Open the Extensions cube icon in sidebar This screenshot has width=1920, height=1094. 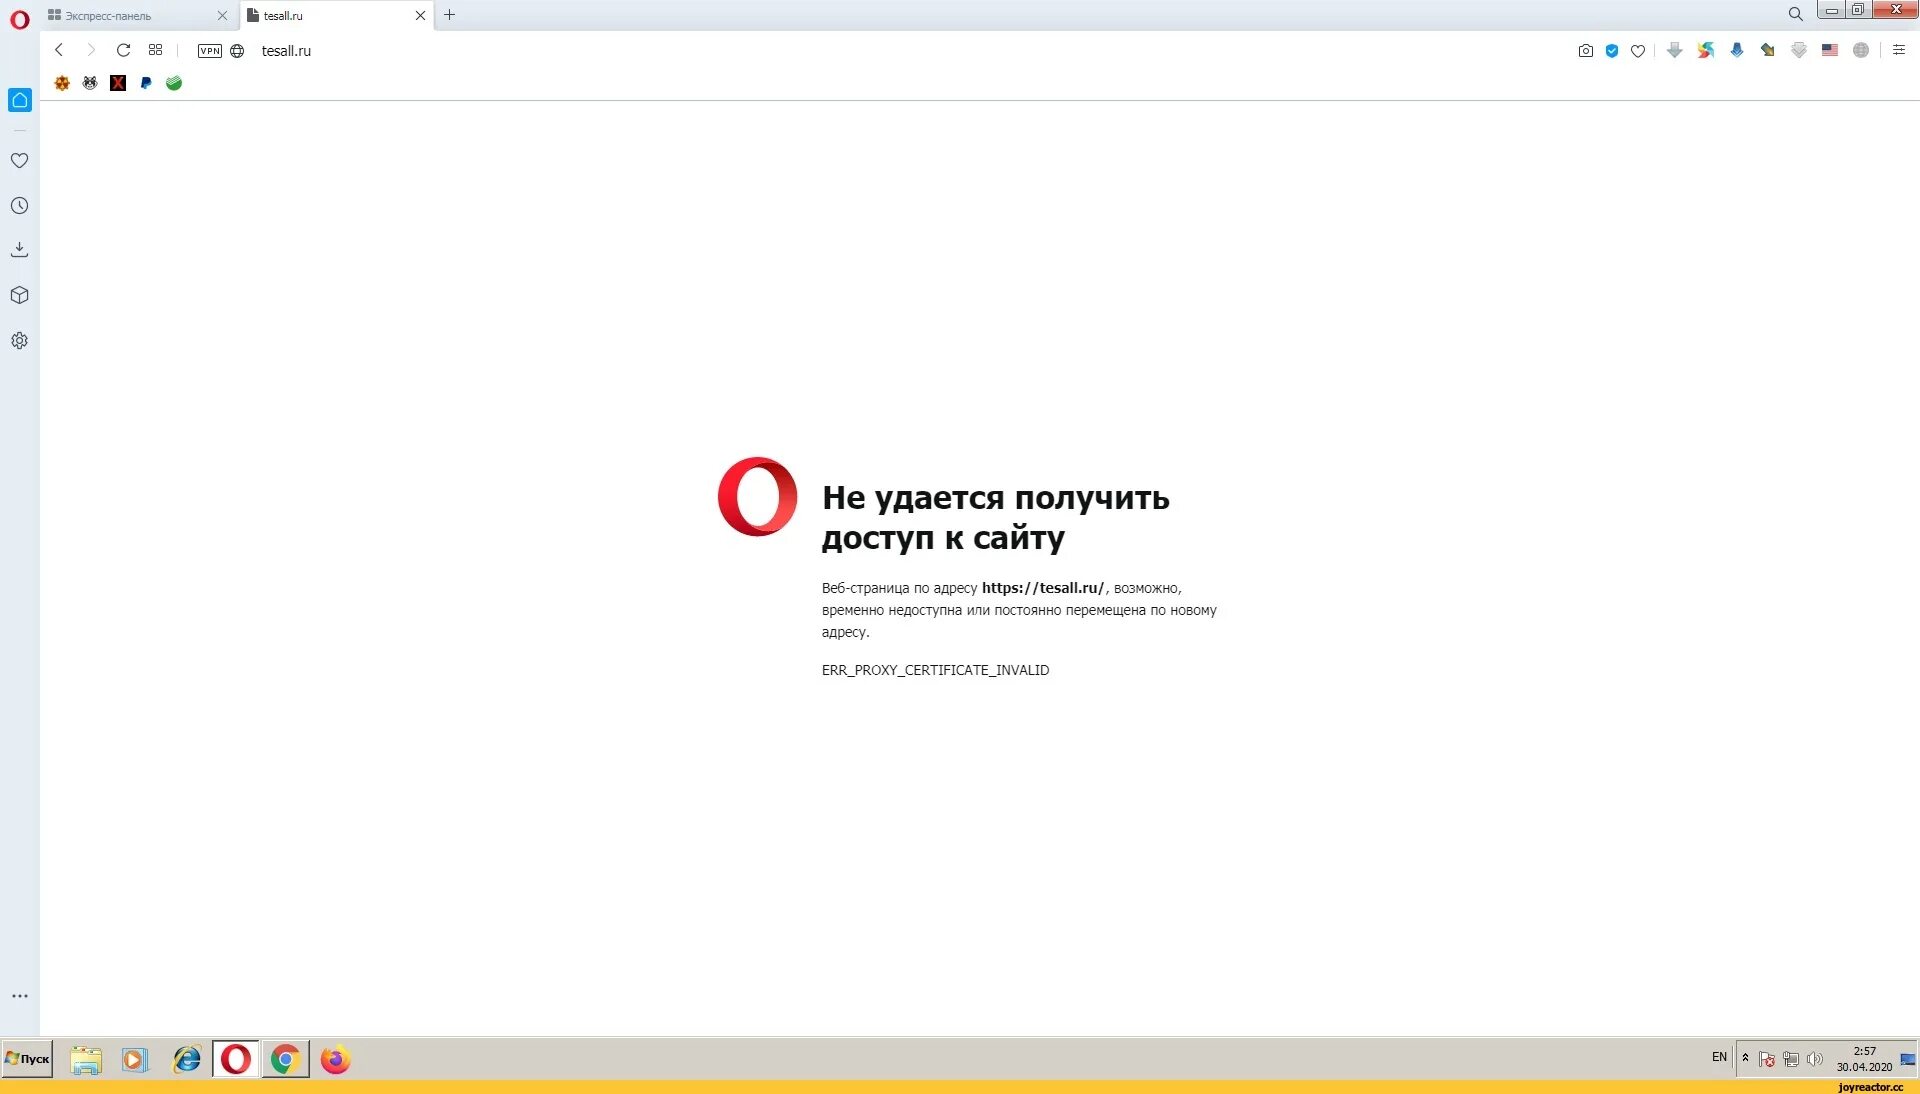pyautogui.click(x=19, y=295)
